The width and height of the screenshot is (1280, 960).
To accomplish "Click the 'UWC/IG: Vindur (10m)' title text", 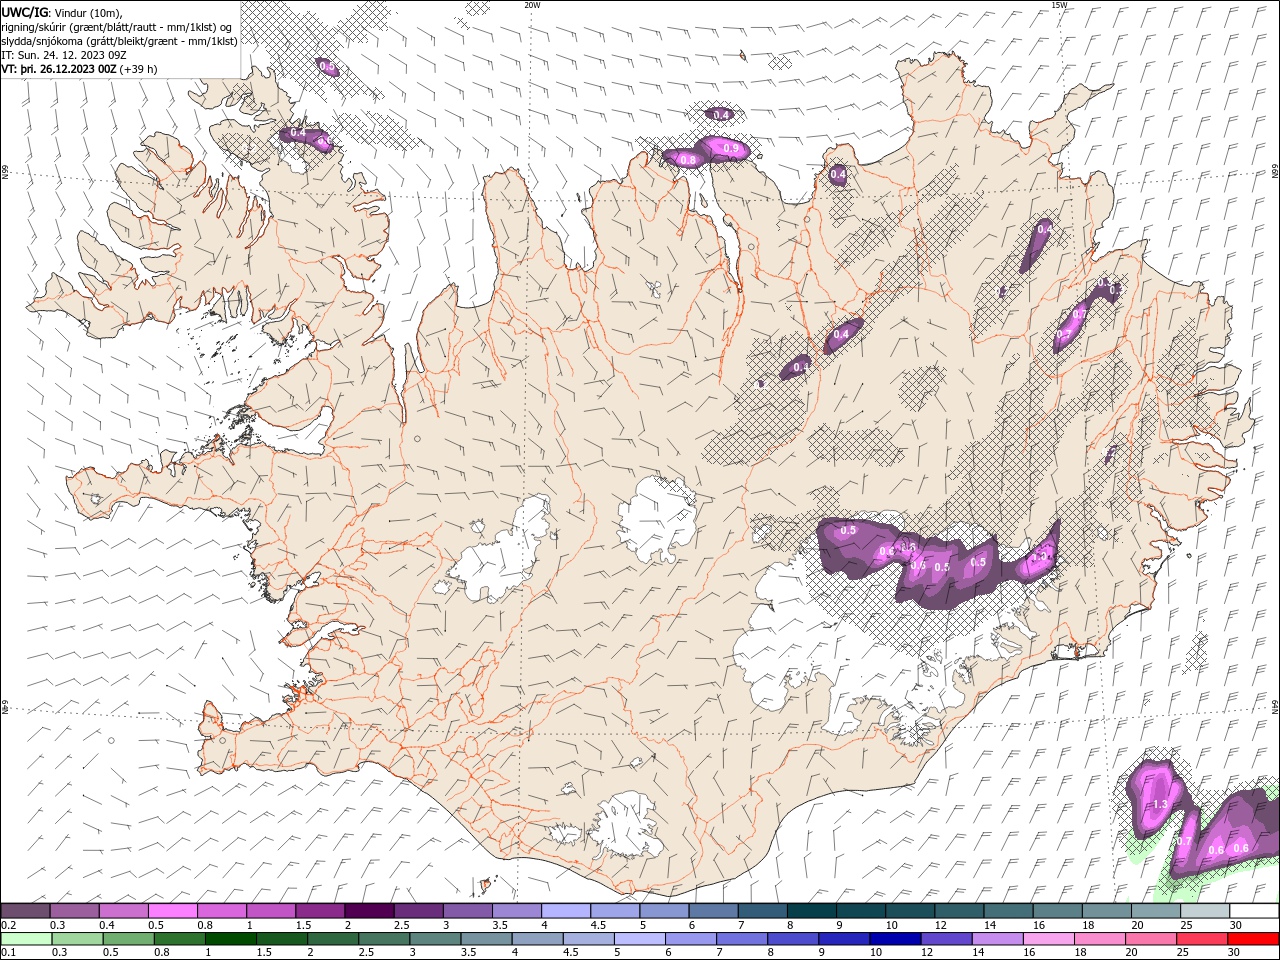I will [x=62, y=12].
